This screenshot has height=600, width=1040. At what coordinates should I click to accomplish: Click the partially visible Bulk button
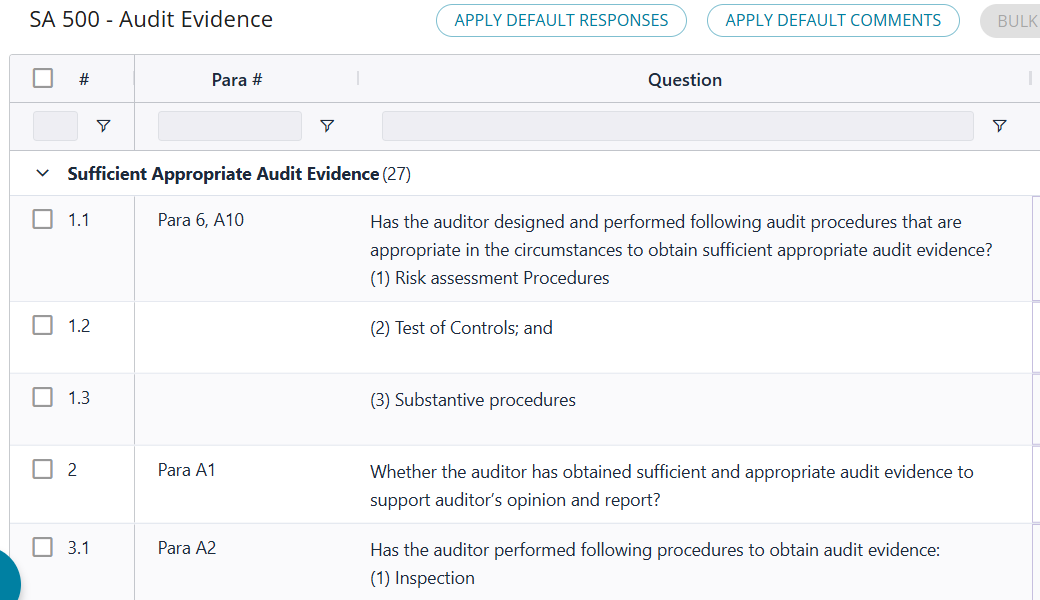(1012, 21)
